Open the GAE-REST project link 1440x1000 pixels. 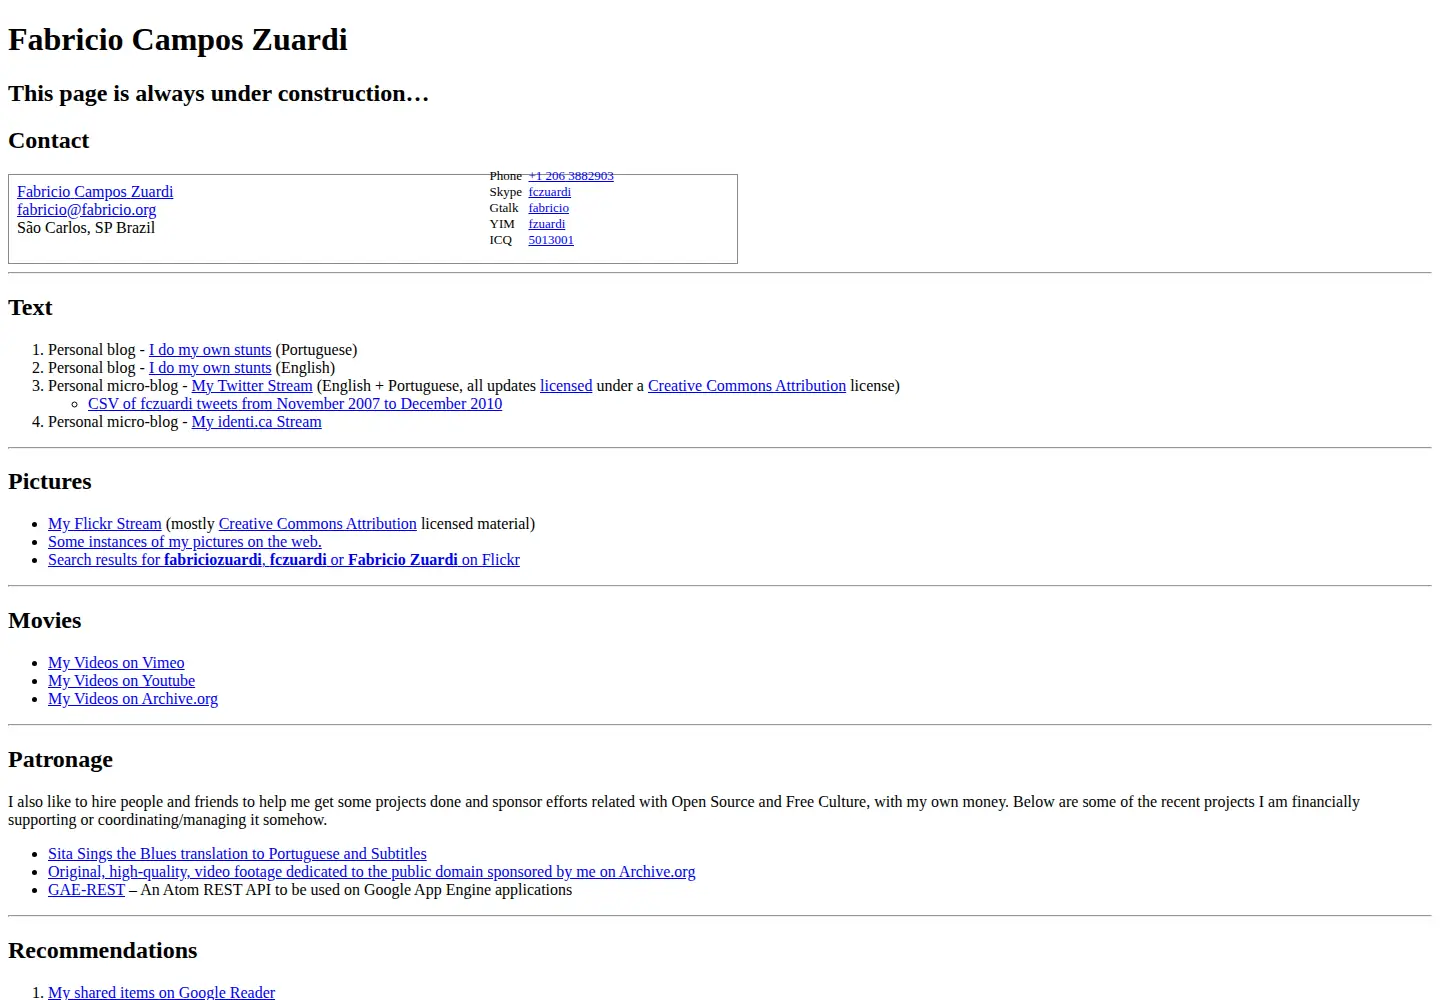pos(87,890)
